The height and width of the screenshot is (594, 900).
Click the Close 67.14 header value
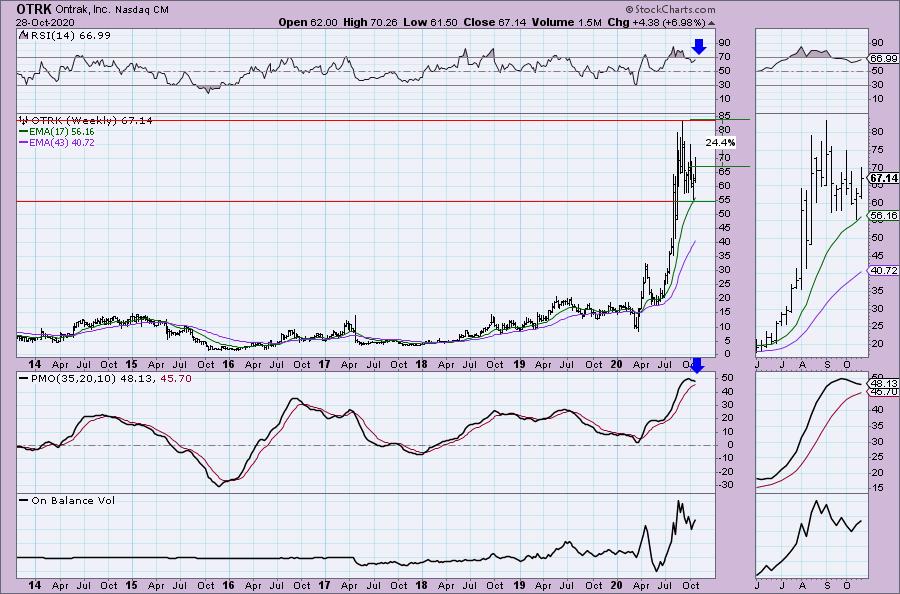(x=494, y=22)
